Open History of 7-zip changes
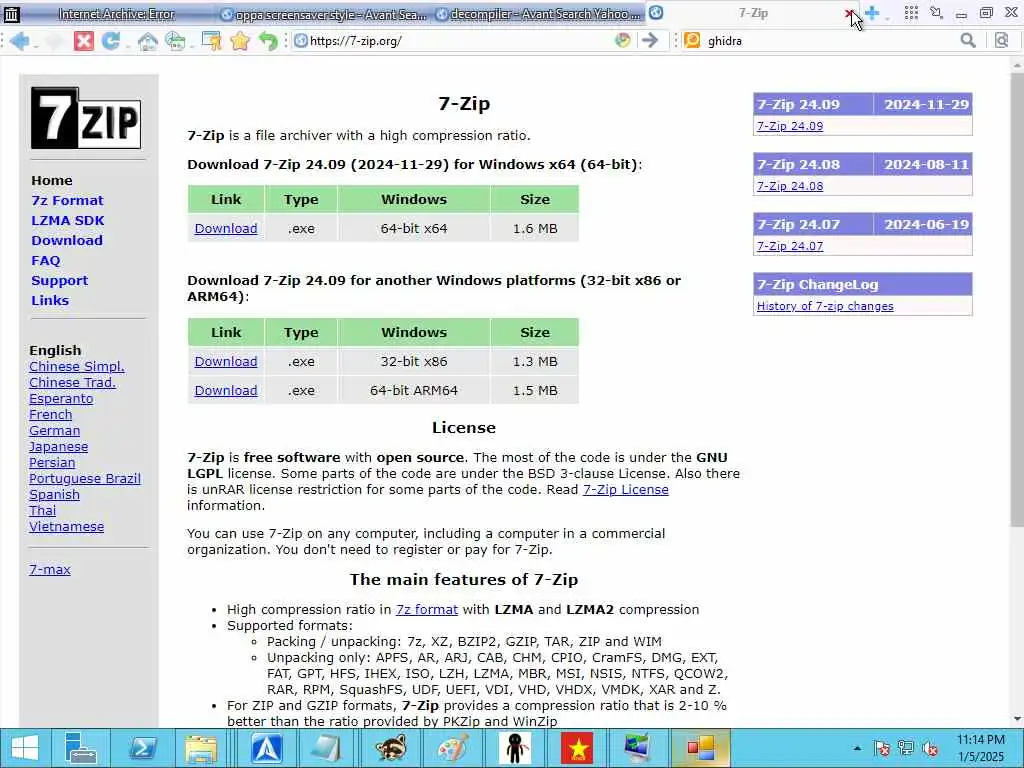 (x=825, y=306)
